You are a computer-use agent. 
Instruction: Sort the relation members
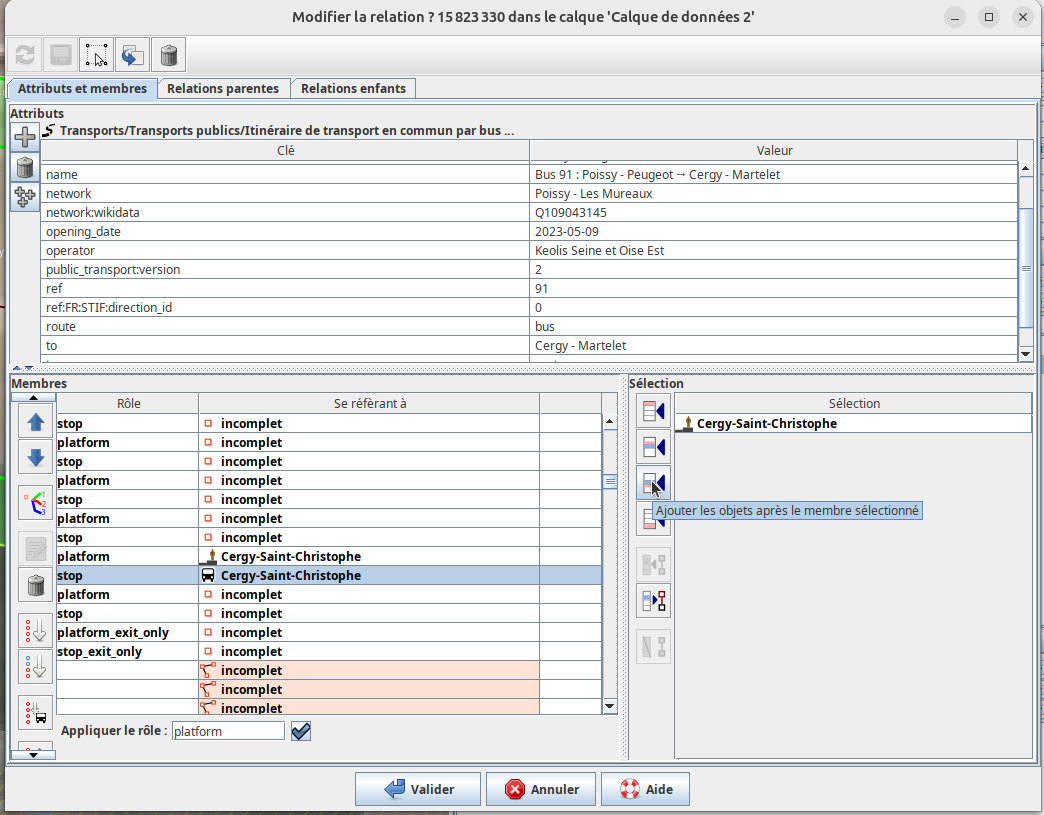pos(36,503)
